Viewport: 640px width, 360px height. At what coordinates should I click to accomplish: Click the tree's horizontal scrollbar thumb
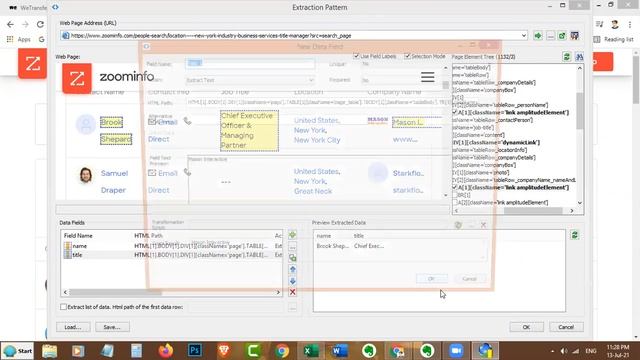[x=533, y=211]
